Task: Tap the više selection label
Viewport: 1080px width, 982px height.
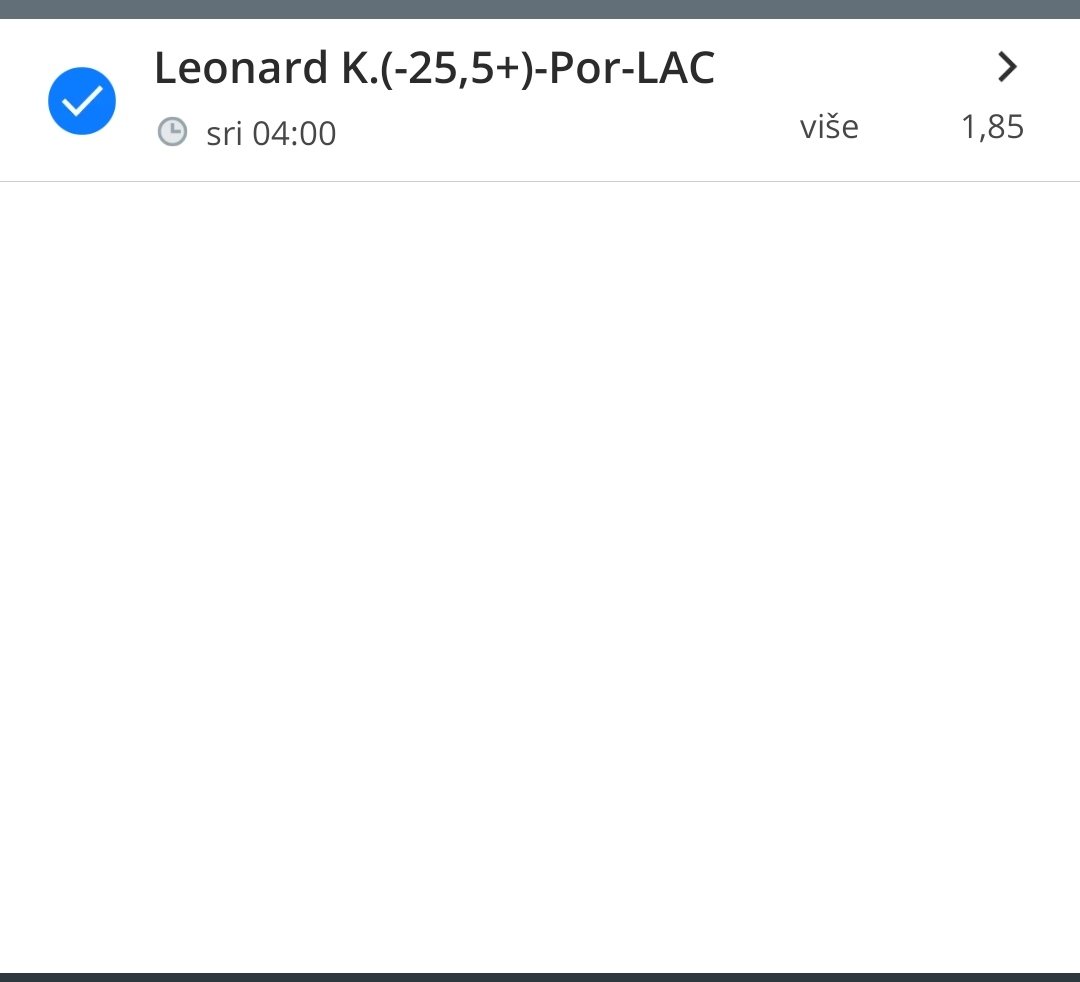Action: (x=829, y=127)
